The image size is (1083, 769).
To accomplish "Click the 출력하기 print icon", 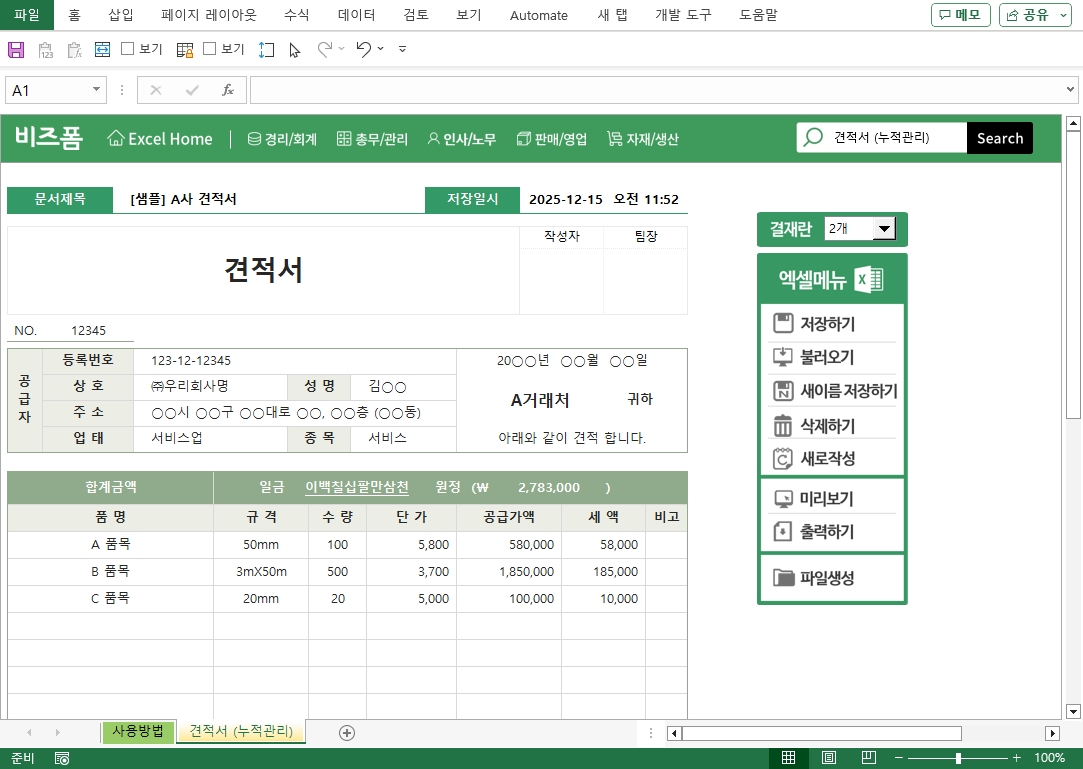I will 782,531.
